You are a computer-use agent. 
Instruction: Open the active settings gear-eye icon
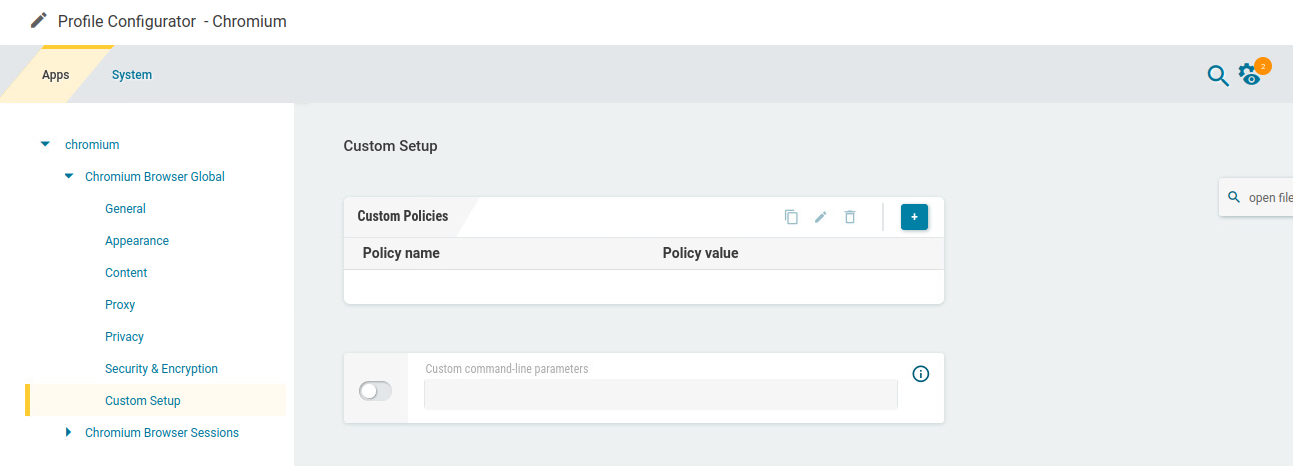coord(1250,74)
